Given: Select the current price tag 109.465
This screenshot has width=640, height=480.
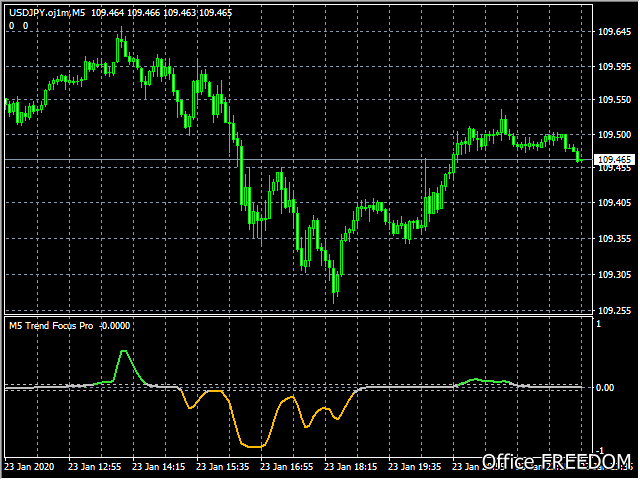Looking at the screenshot, I should 614,160.
